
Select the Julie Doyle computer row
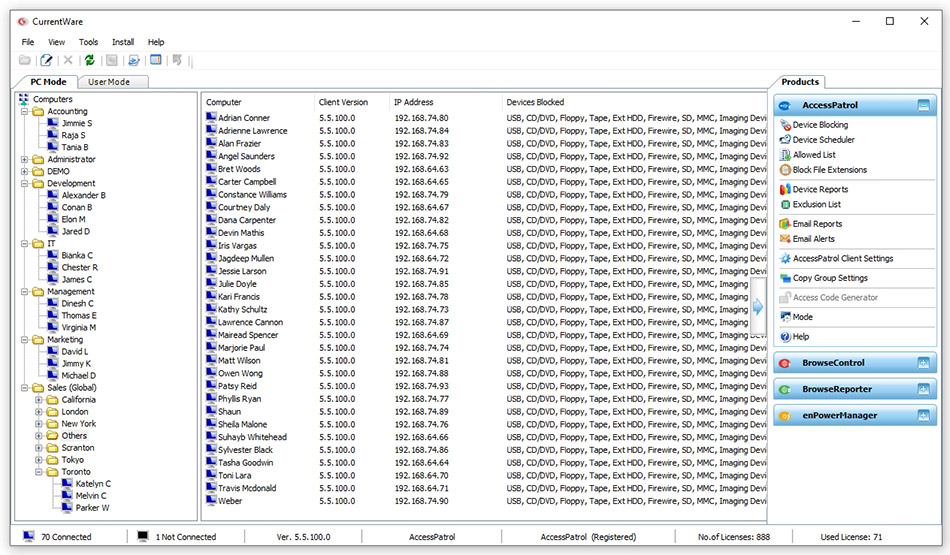pyautogui.click(x=237, y=284)
